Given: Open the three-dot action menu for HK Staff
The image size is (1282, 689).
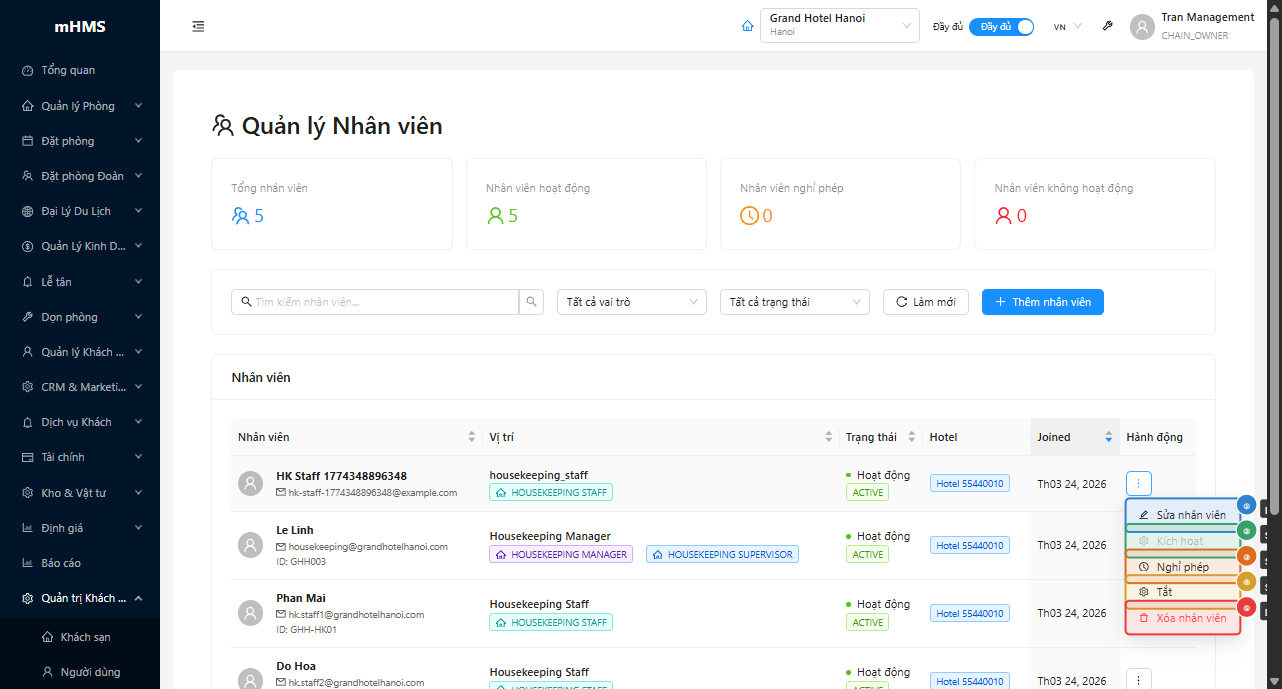Looking at the screenshot, I should click(x=1138, y=484).
